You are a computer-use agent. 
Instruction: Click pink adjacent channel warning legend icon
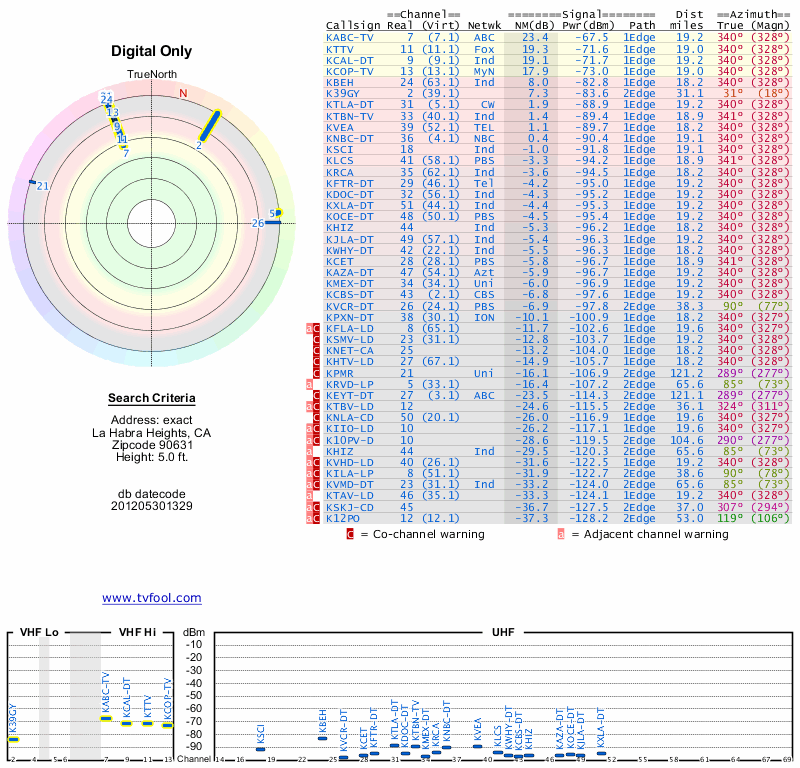click(x=561, y=534)
